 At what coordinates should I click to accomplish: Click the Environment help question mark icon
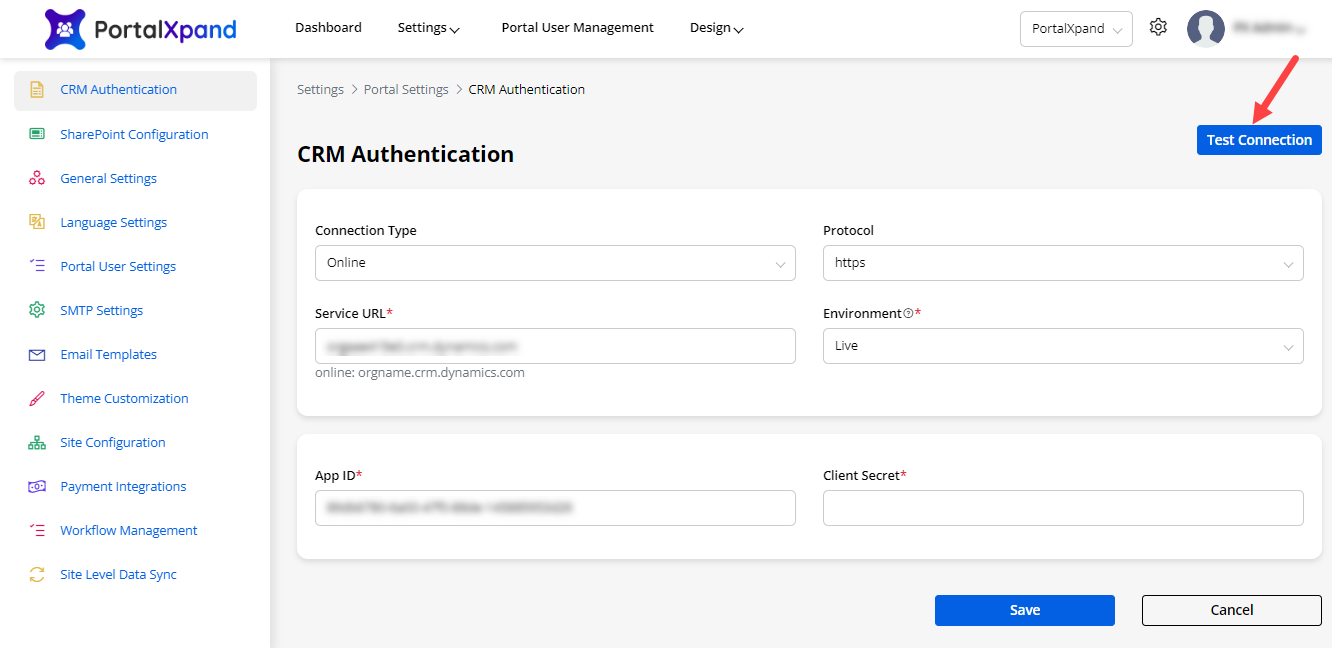point(908,314)
